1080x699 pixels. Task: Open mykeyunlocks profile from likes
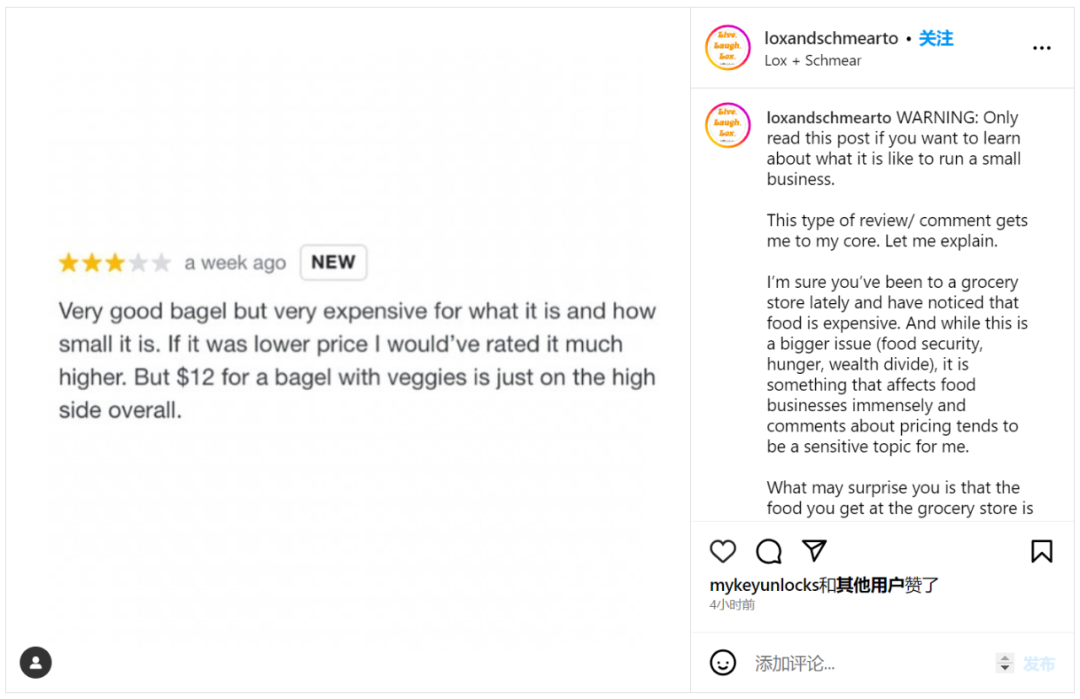[764, 585]
